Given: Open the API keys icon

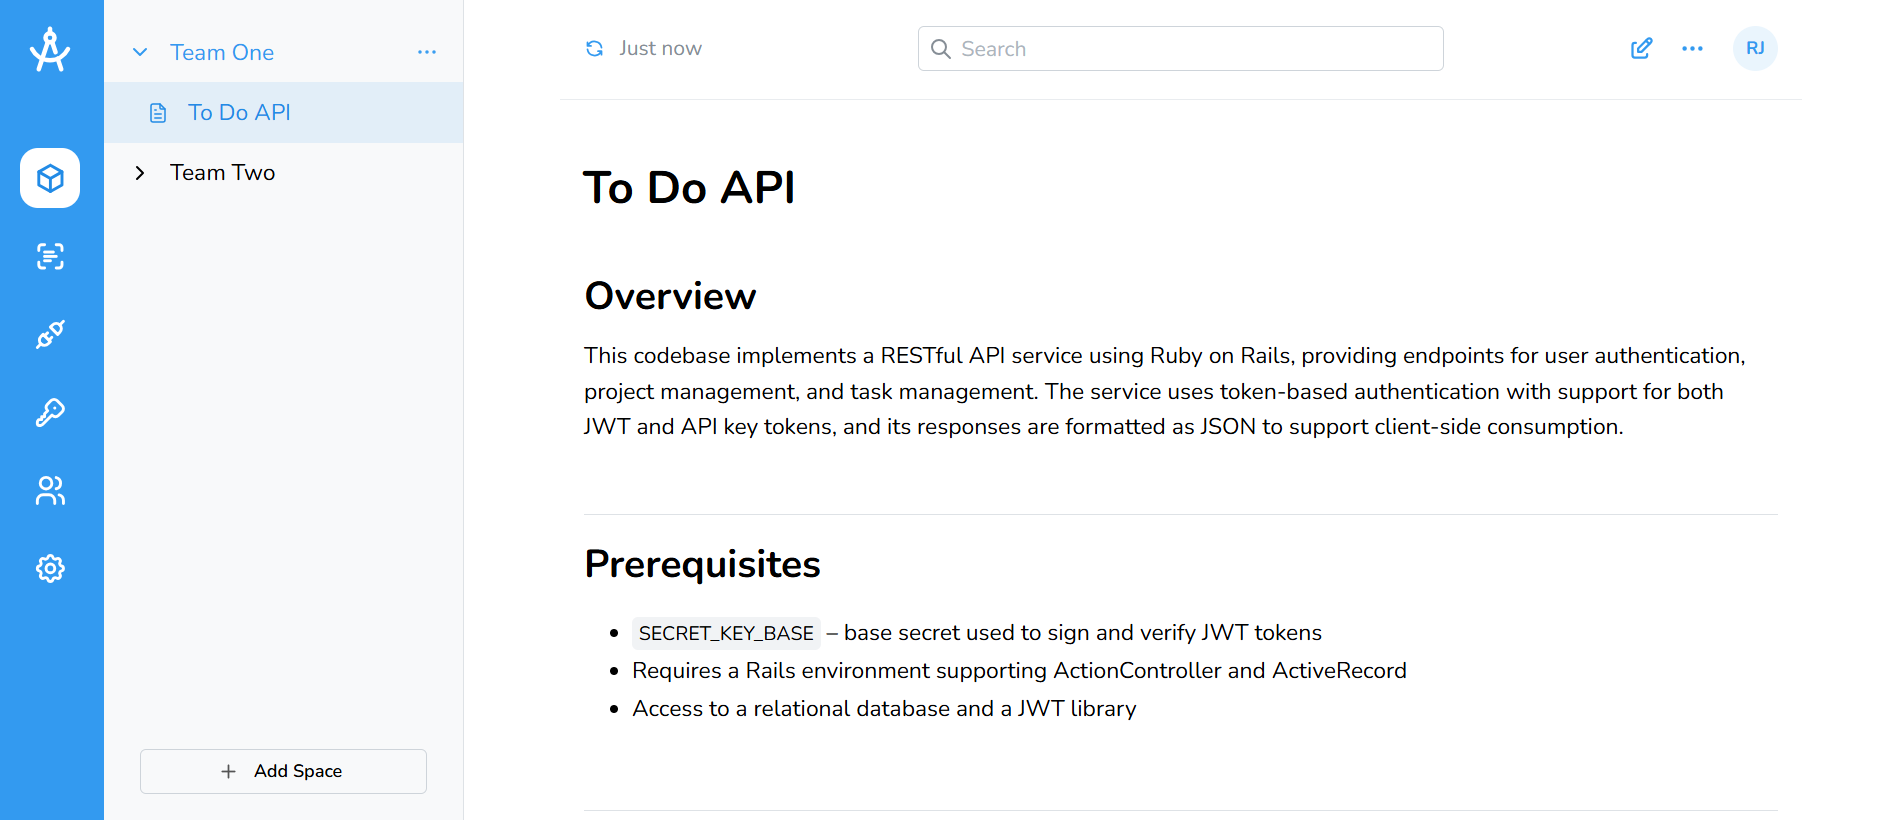Looking at the screenshot, I should pos(50,412).
